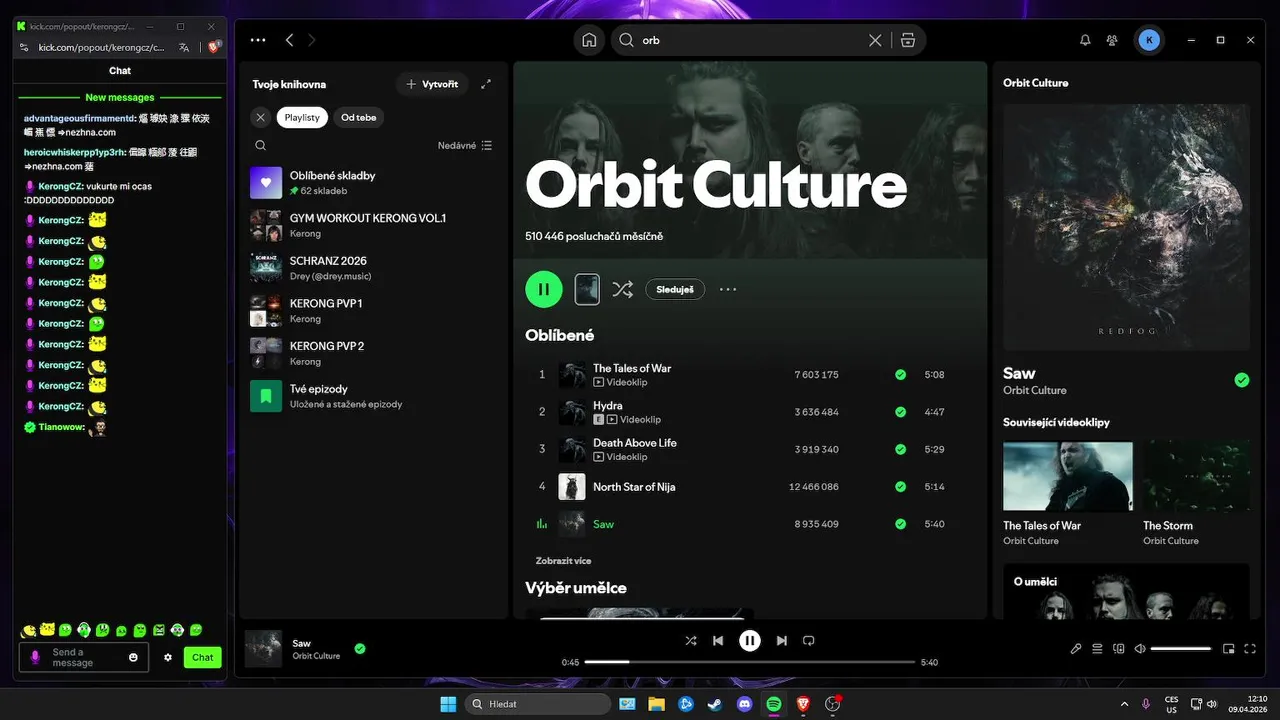Adjust the Spotify volume slider

tap(1181, 648)
